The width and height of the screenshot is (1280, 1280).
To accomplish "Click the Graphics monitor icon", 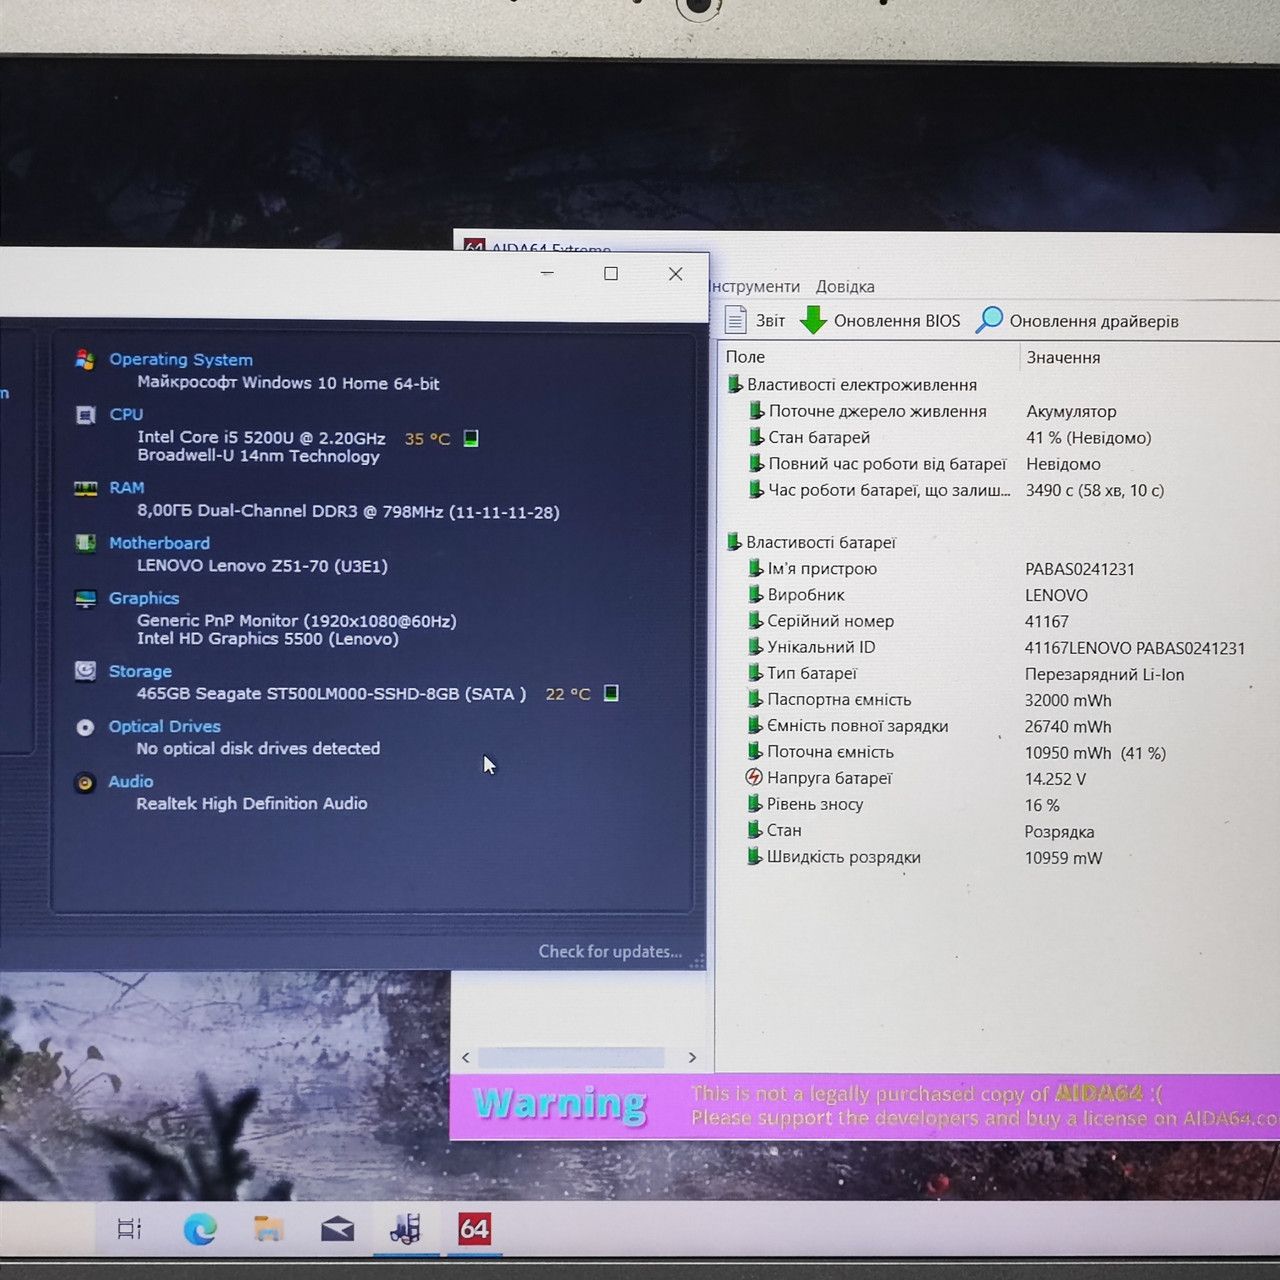I will [x=86, y=598].
